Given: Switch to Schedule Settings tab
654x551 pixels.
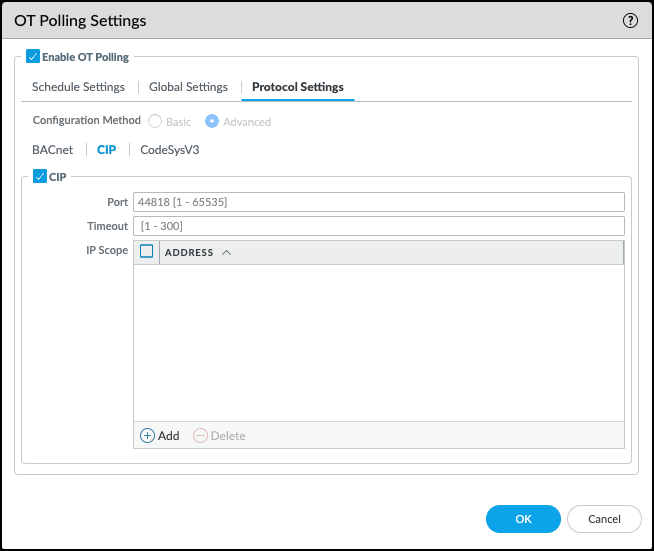Looking at the screenshot, I should click(78, 87).
